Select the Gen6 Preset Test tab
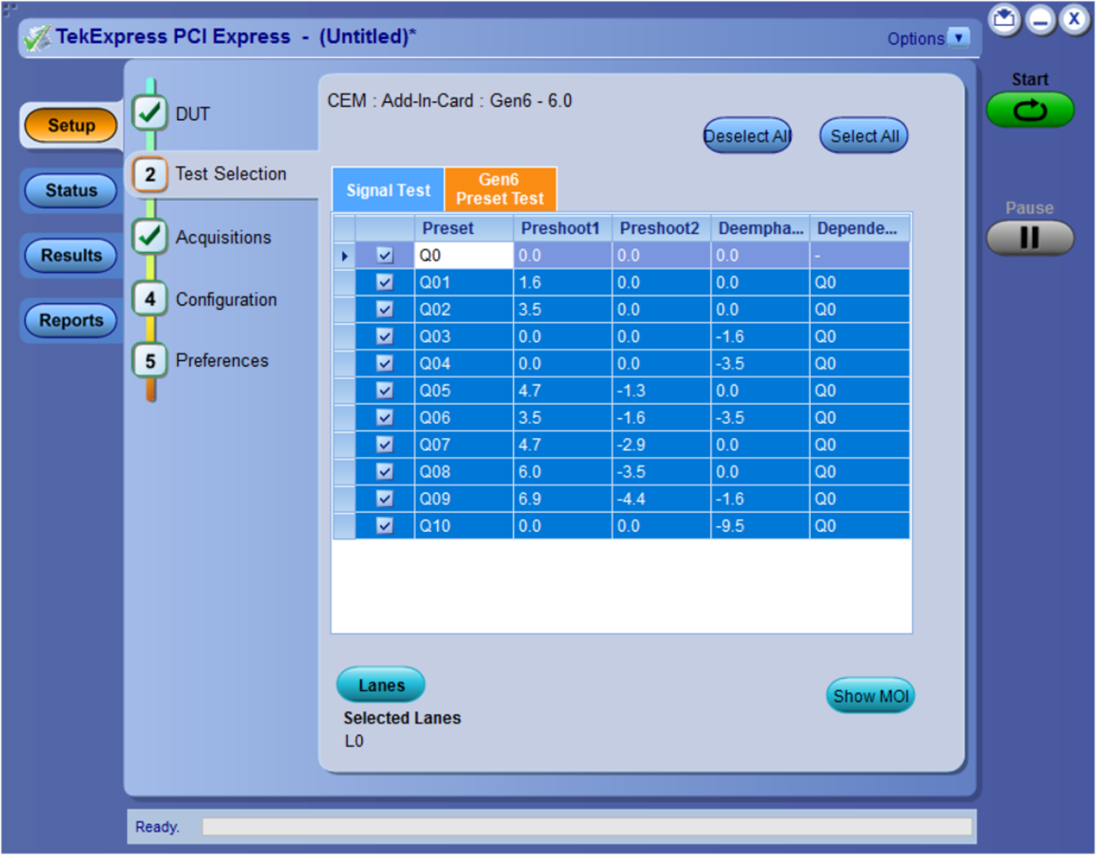Screen dimensions: 1096x855 point(500,189)
